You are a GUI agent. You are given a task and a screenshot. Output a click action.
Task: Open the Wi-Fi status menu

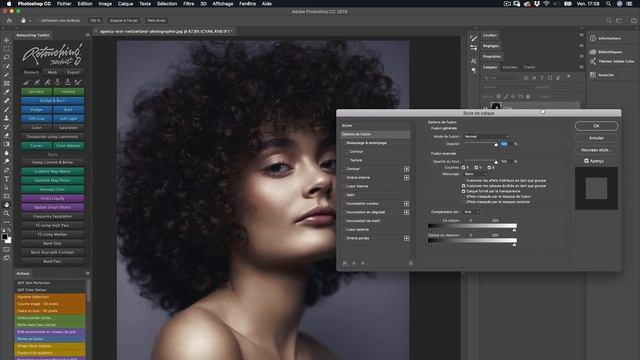pyautogui.click(x=546, y=4)
